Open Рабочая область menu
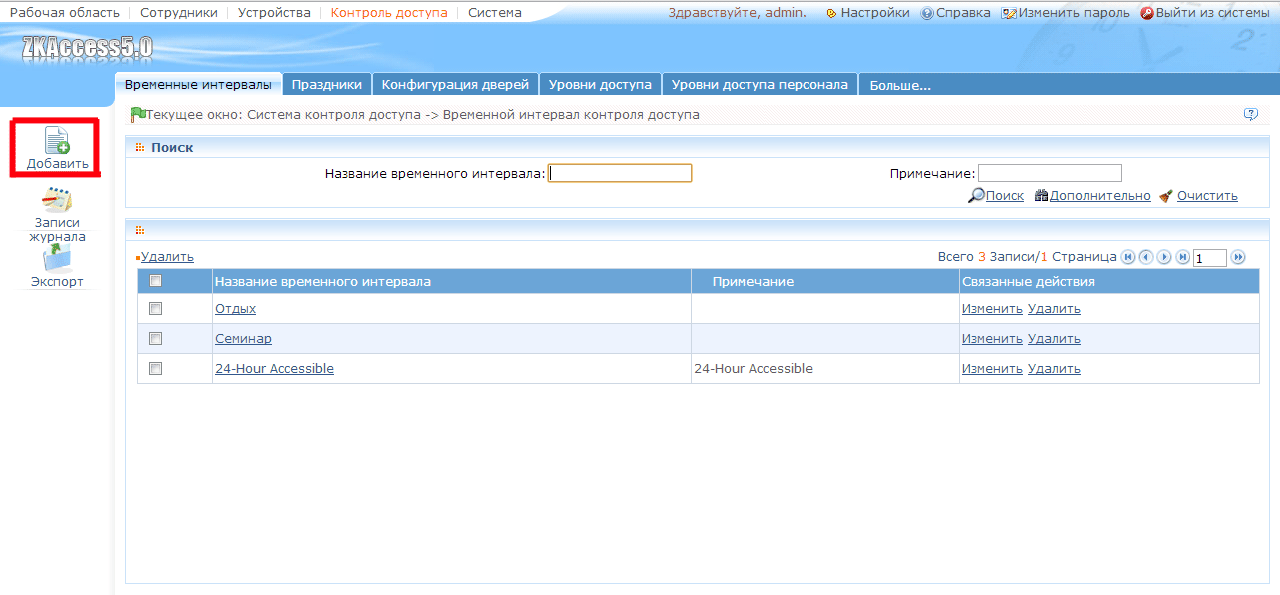This screenshot has height=595, width=1280. (x=64, y=13)
